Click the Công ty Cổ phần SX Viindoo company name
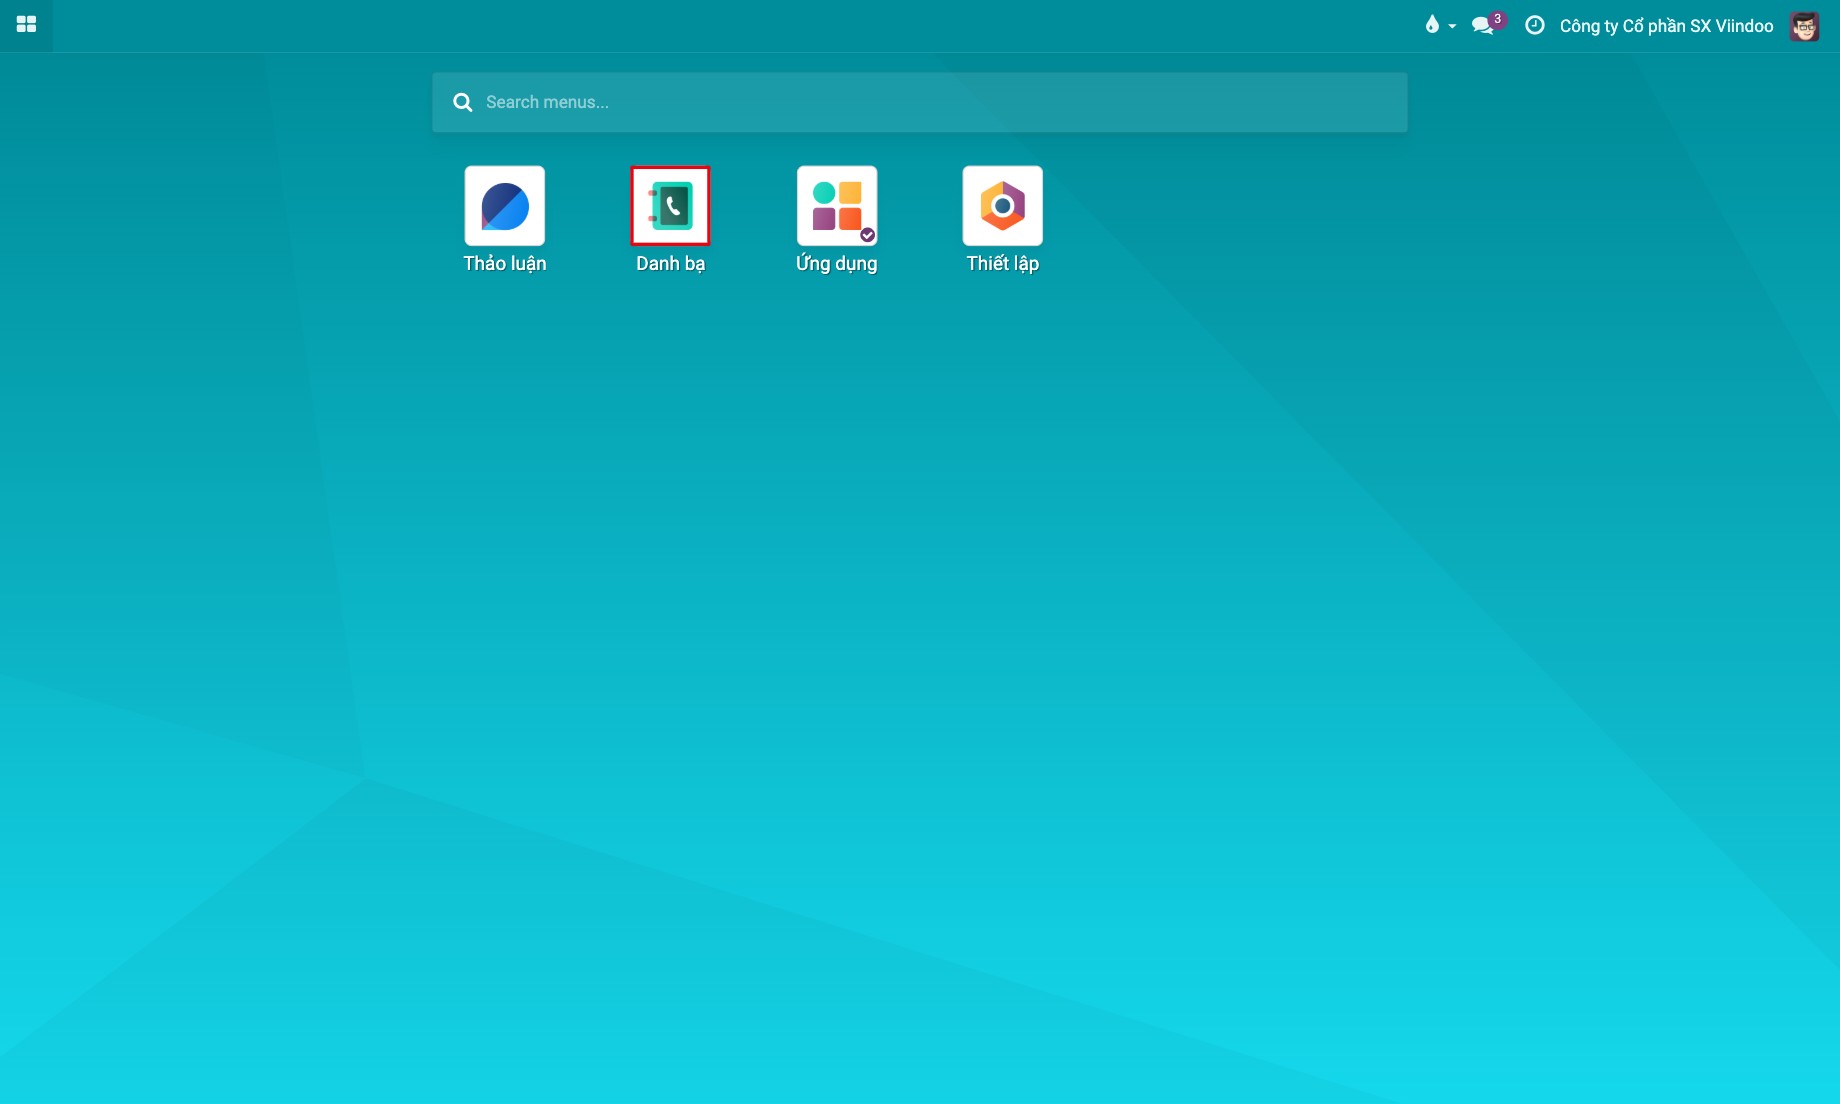This screenshot has height=1104, width=1840. pos(1666,26)
